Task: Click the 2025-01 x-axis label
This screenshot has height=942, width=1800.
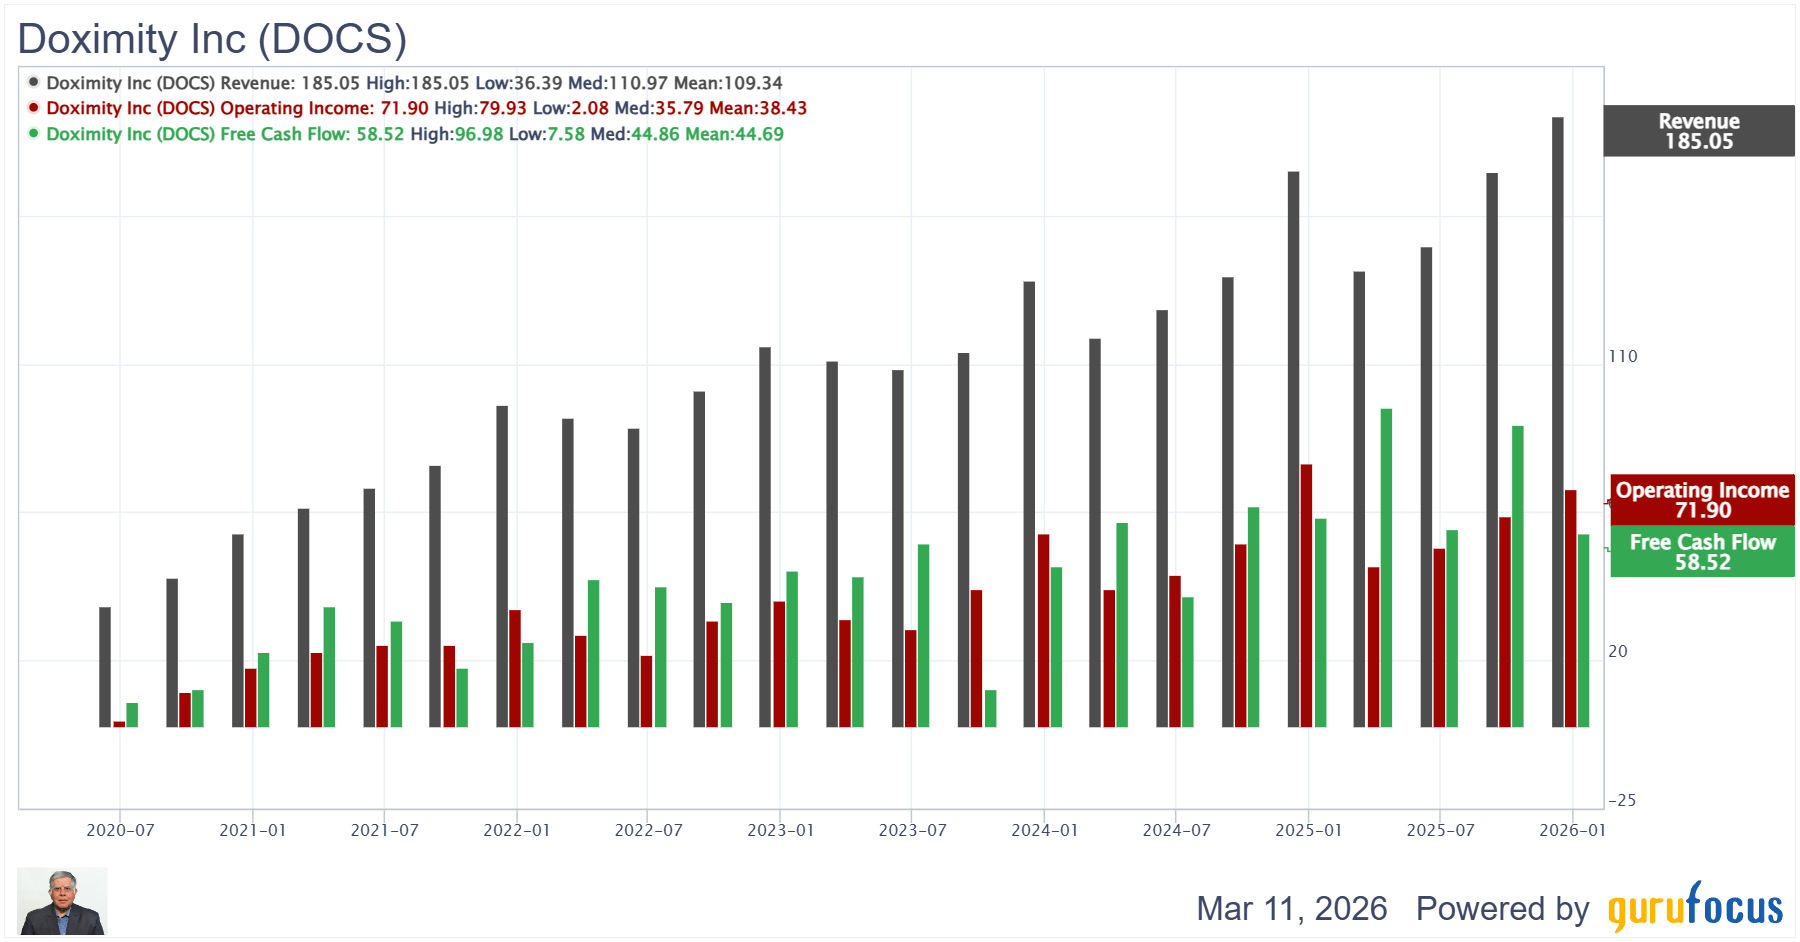Action: [x=1309, y=830]
